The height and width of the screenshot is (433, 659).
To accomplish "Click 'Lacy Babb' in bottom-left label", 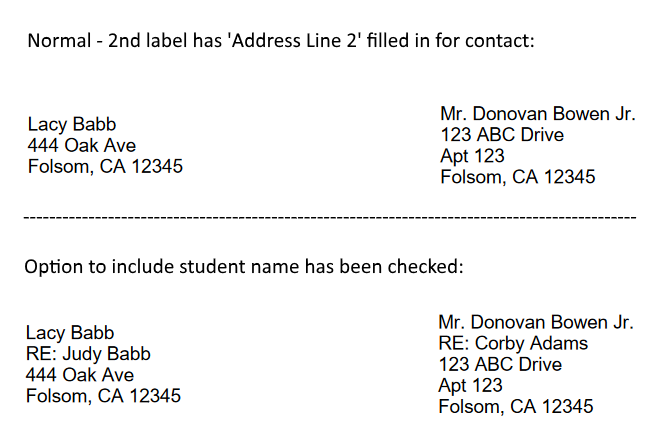I will pos(70,333).
